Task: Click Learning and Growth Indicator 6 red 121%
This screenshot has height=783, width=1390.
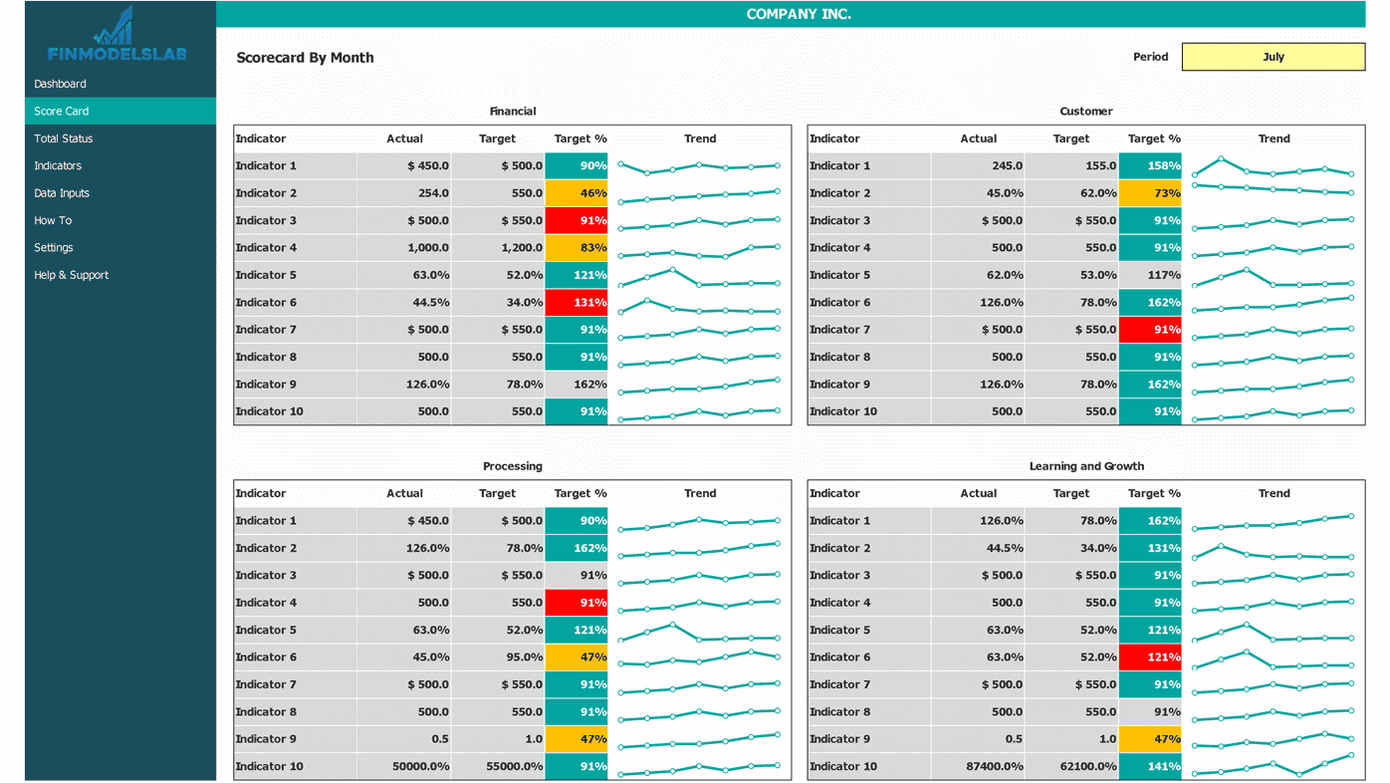Action: pyautogui.click(x=1150, y=658)
